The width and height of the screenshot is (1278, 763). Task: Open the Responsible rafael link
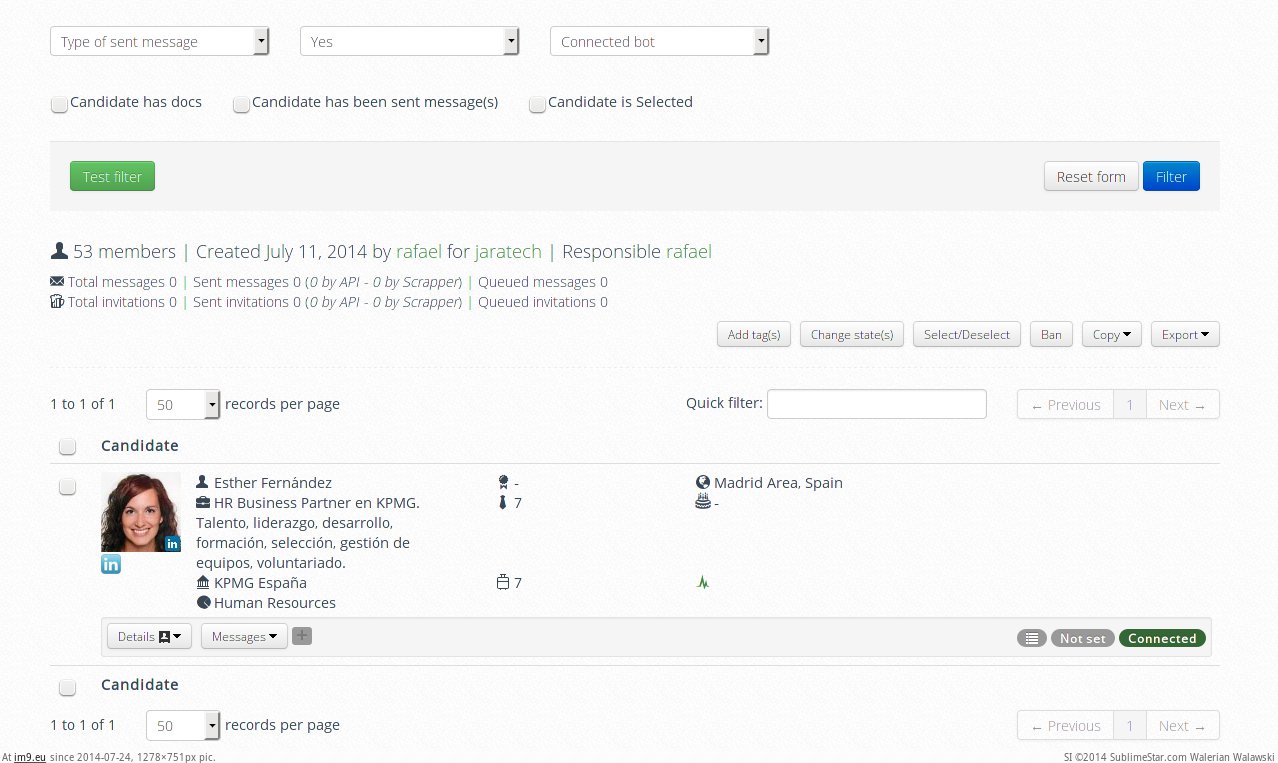click(x=689, y=251)
